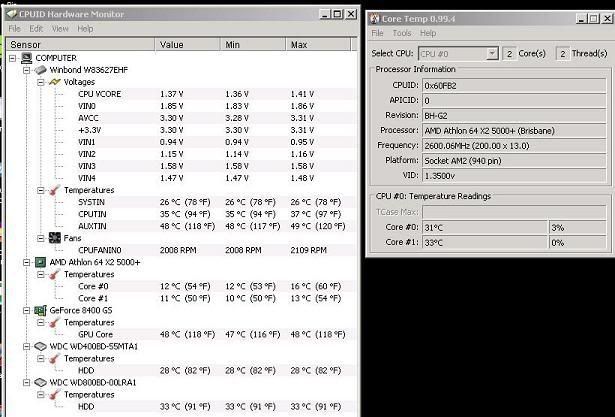Open the Select CPU dropdown in Core Temp
This screenshot has width=615, height=417.
(492, 53)
